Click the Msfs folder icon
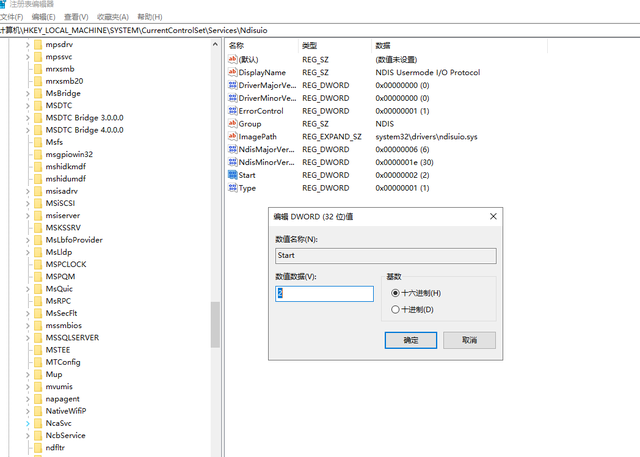Image resolution: width=640 pixels, height=457 pixels. [38, 142]
